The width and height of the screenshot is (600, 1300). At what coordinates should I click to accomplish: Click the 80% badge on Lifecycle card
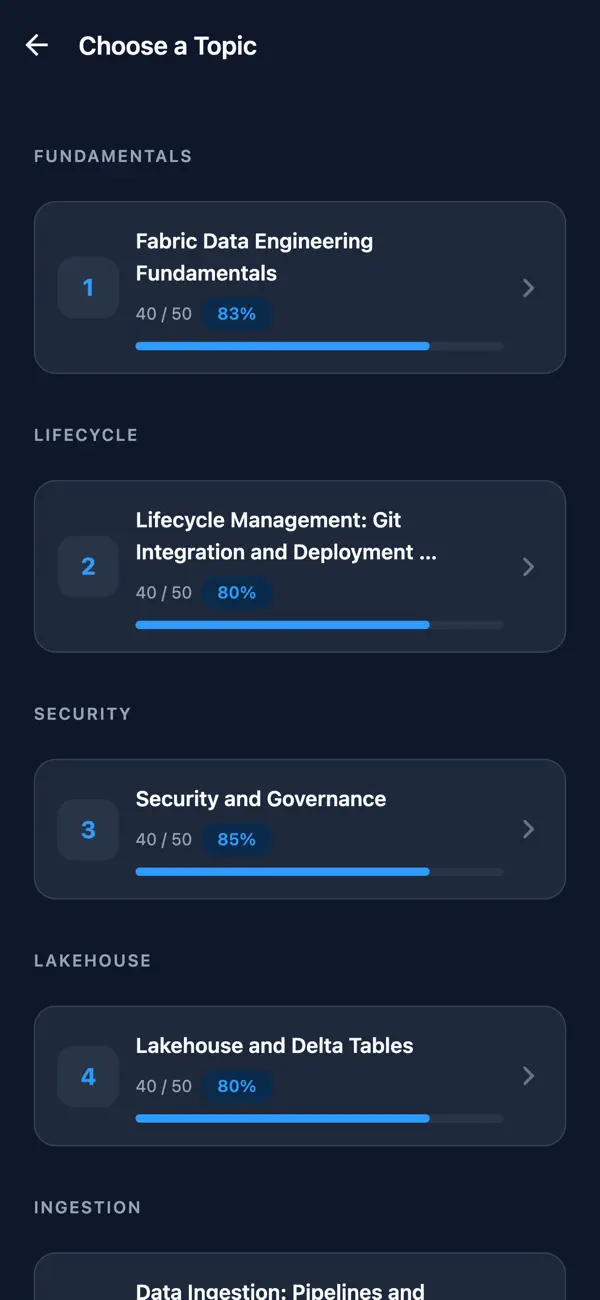[x=237, y=593]
